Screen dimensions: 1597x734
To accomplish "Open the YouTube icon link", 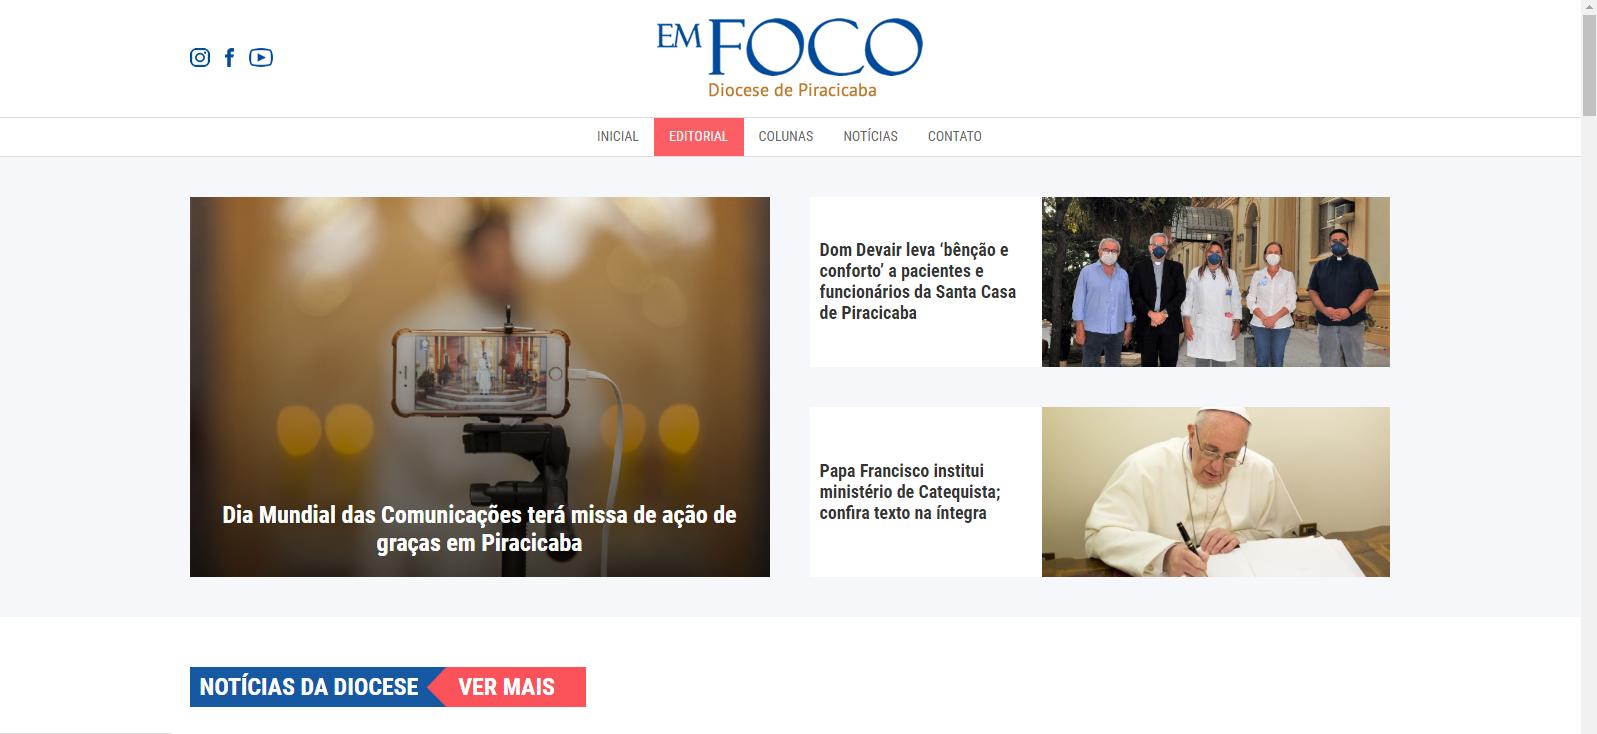I will (261, 58).
